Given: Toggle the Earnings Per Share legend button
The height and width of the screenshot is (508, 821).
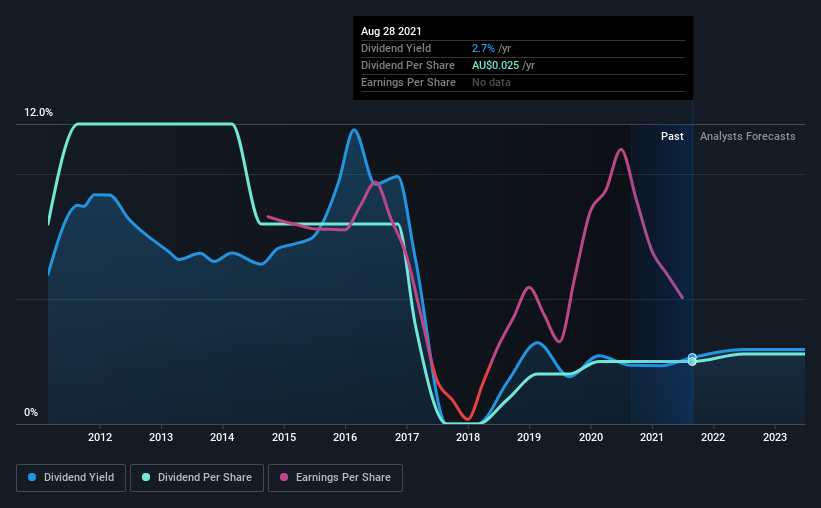Looking at the screenshot, I should click(x=335, y=478).
